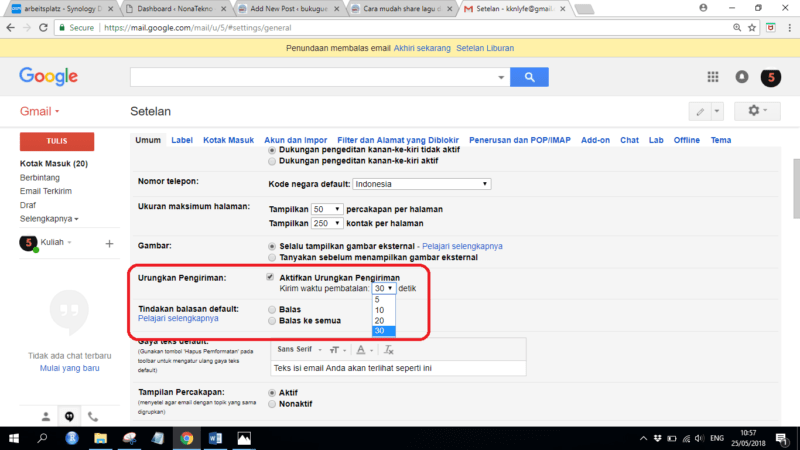Click the zoom magnifier in address bar
This screenshot has width=800, height=450.
coord(737,28)
